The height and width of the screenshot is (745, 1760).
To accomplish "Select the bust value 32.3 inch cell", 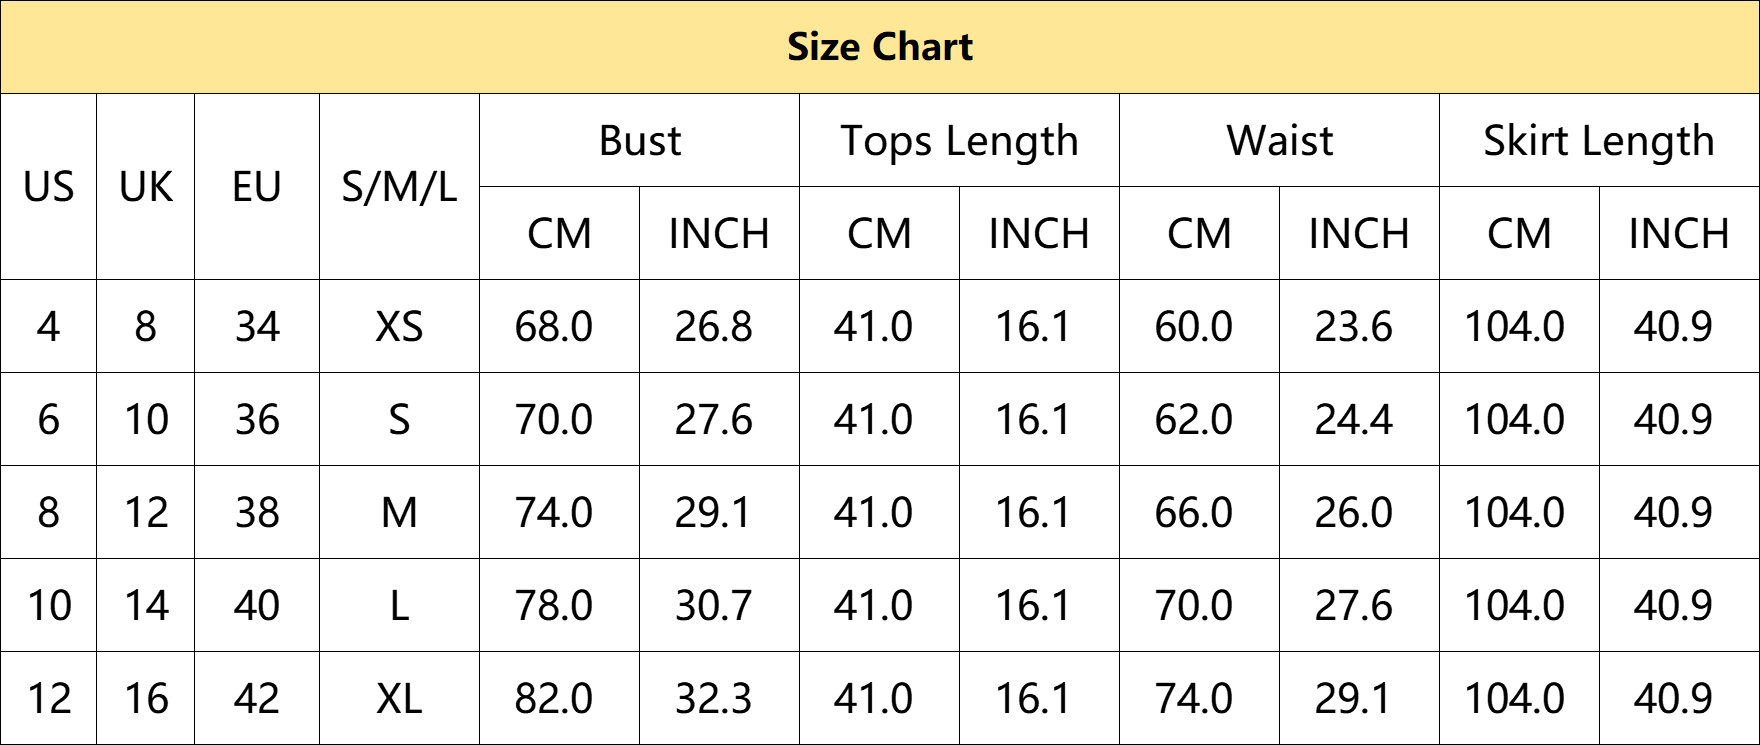I will [x=719, y=698].
